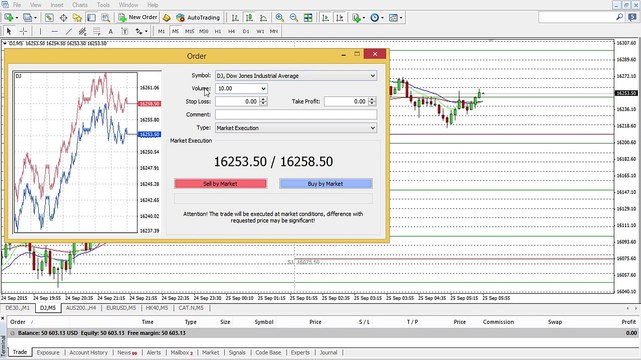Image resolution: width=641 pixels, height=360 pixels.
Task: Switch chart to candlesticks icon
Action: click(249, 18)
